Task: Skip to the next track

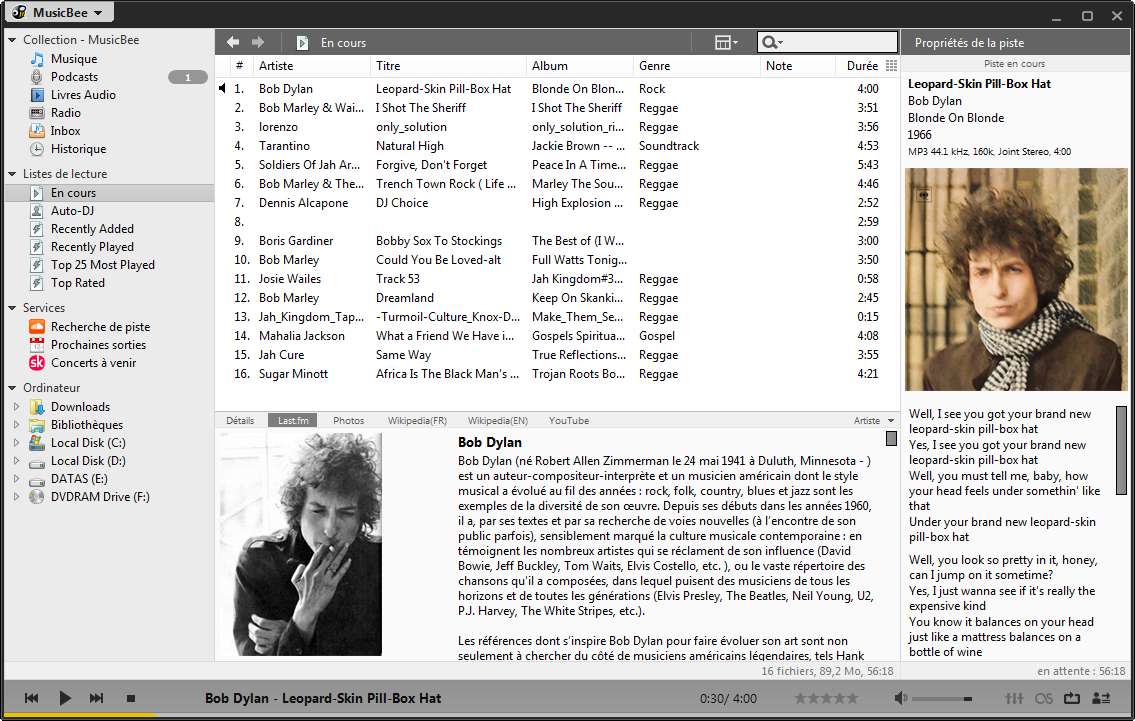Action: (x=96, y=699)
